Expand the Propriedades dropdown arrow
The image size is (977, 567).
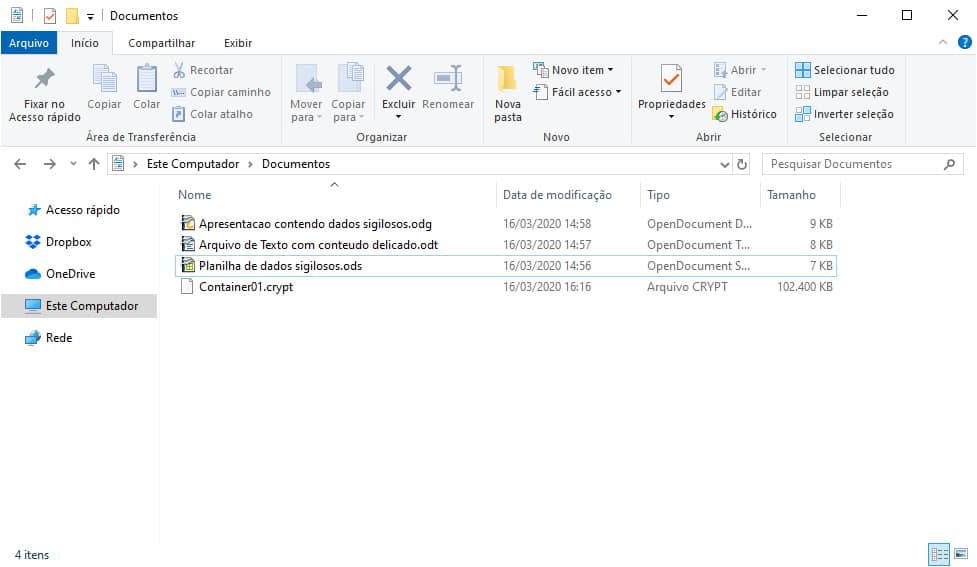(x=671, y=117)
